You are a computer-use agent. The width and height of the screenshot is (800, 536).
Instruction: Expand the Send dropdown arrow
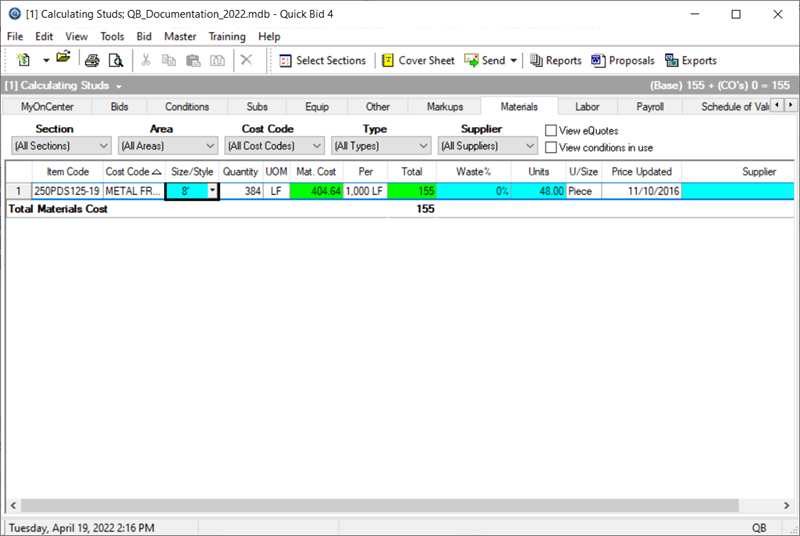pos(513,61)
